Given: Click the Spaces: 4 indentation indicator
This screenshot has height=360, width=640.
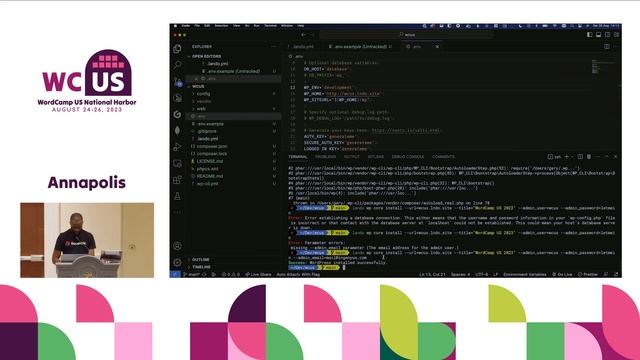Looking at the screenshot, I should 460,274.
